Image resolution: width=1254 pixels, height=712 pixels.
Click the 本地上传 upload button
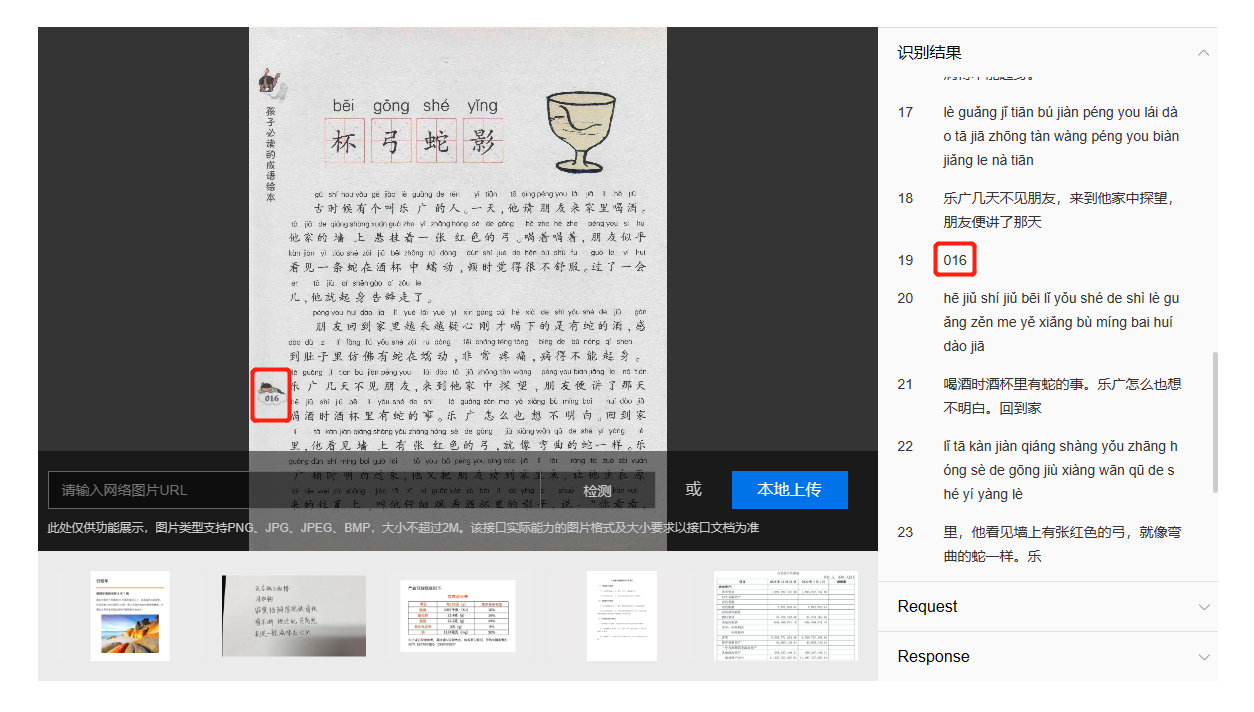coord(789,490)
